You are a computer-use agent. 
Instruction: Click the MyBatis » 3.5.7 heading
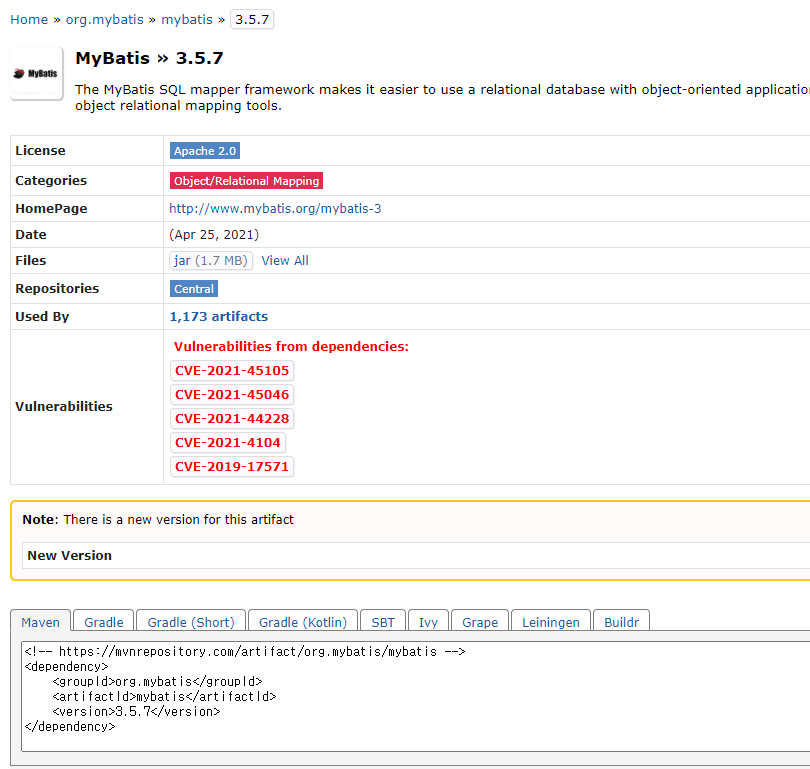(x=149, y=58)
